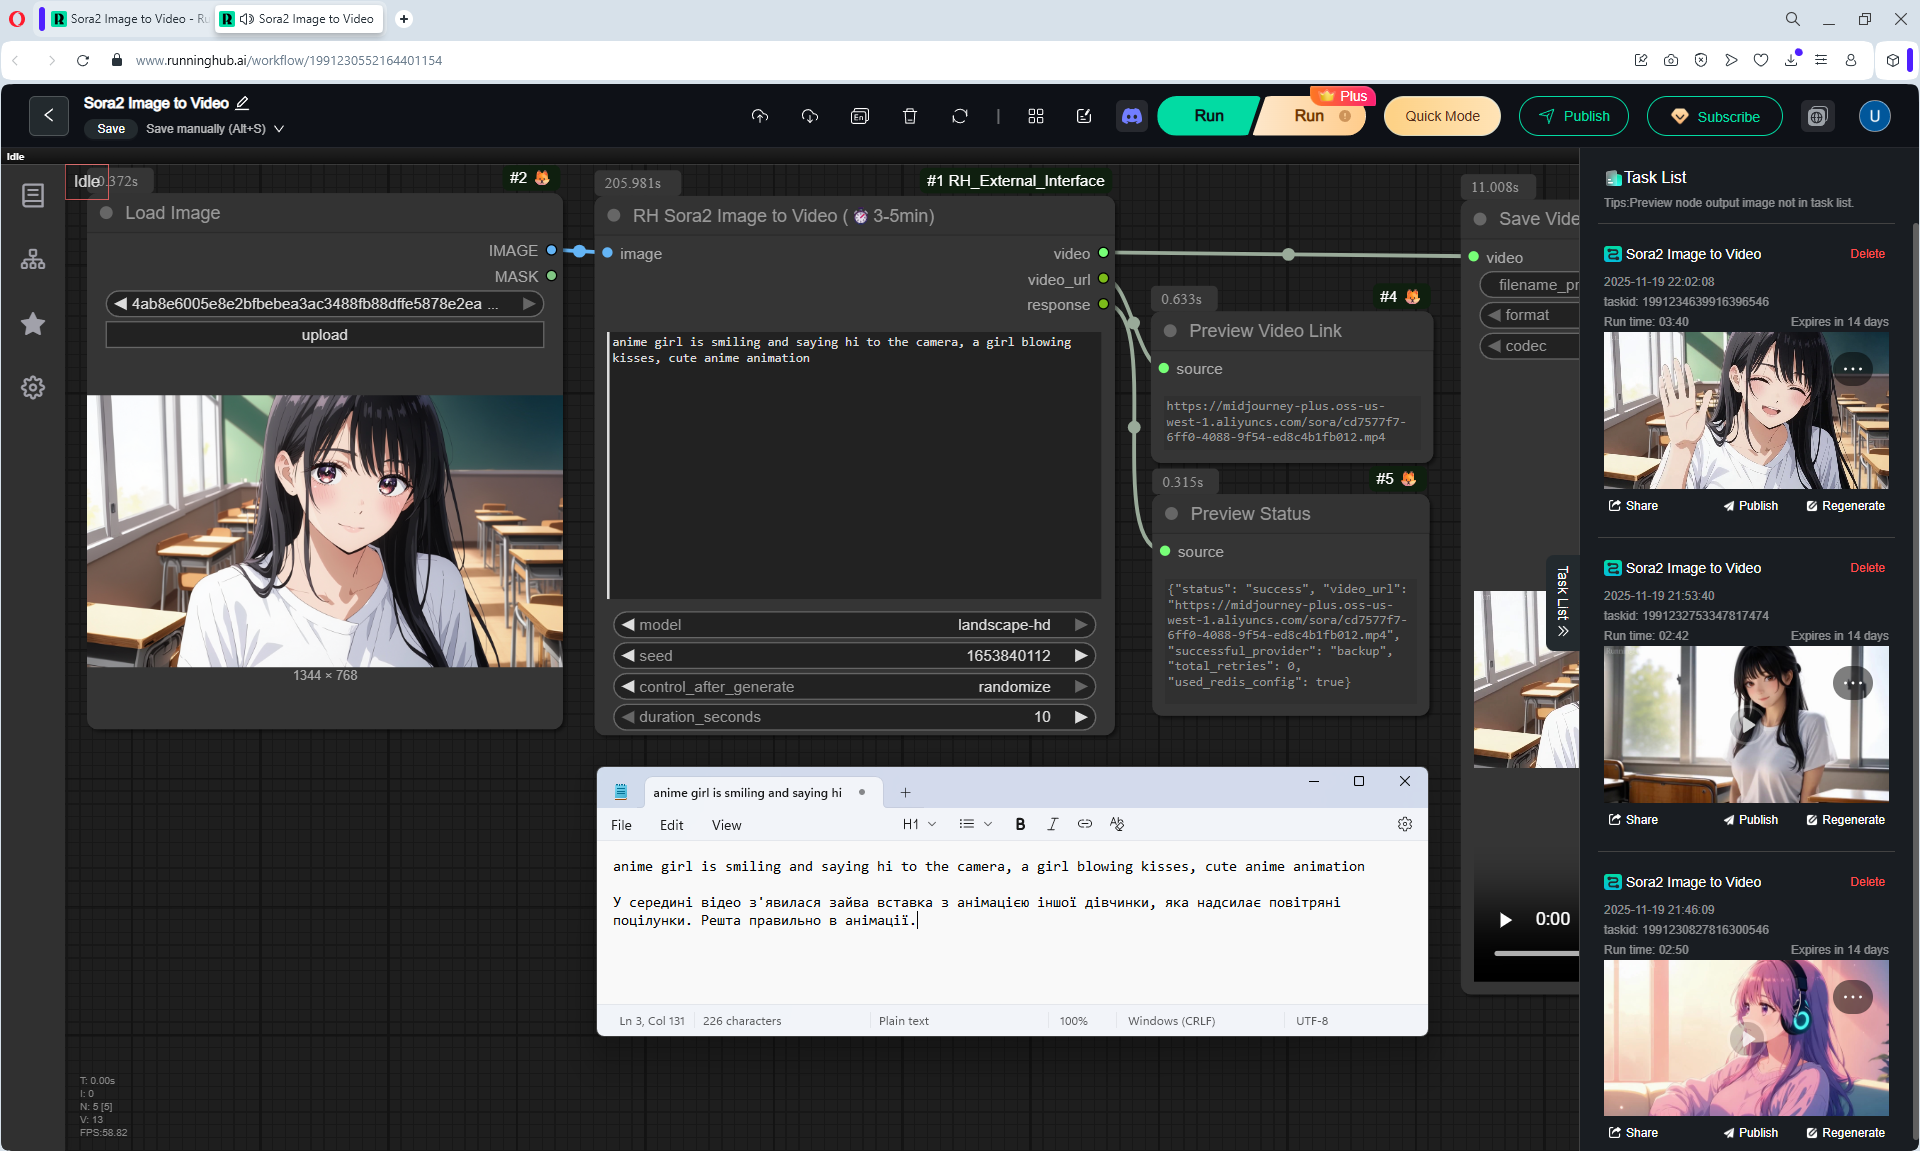
Task: Click the refresh icon in workflow toolbar
Action: point(959,116)
